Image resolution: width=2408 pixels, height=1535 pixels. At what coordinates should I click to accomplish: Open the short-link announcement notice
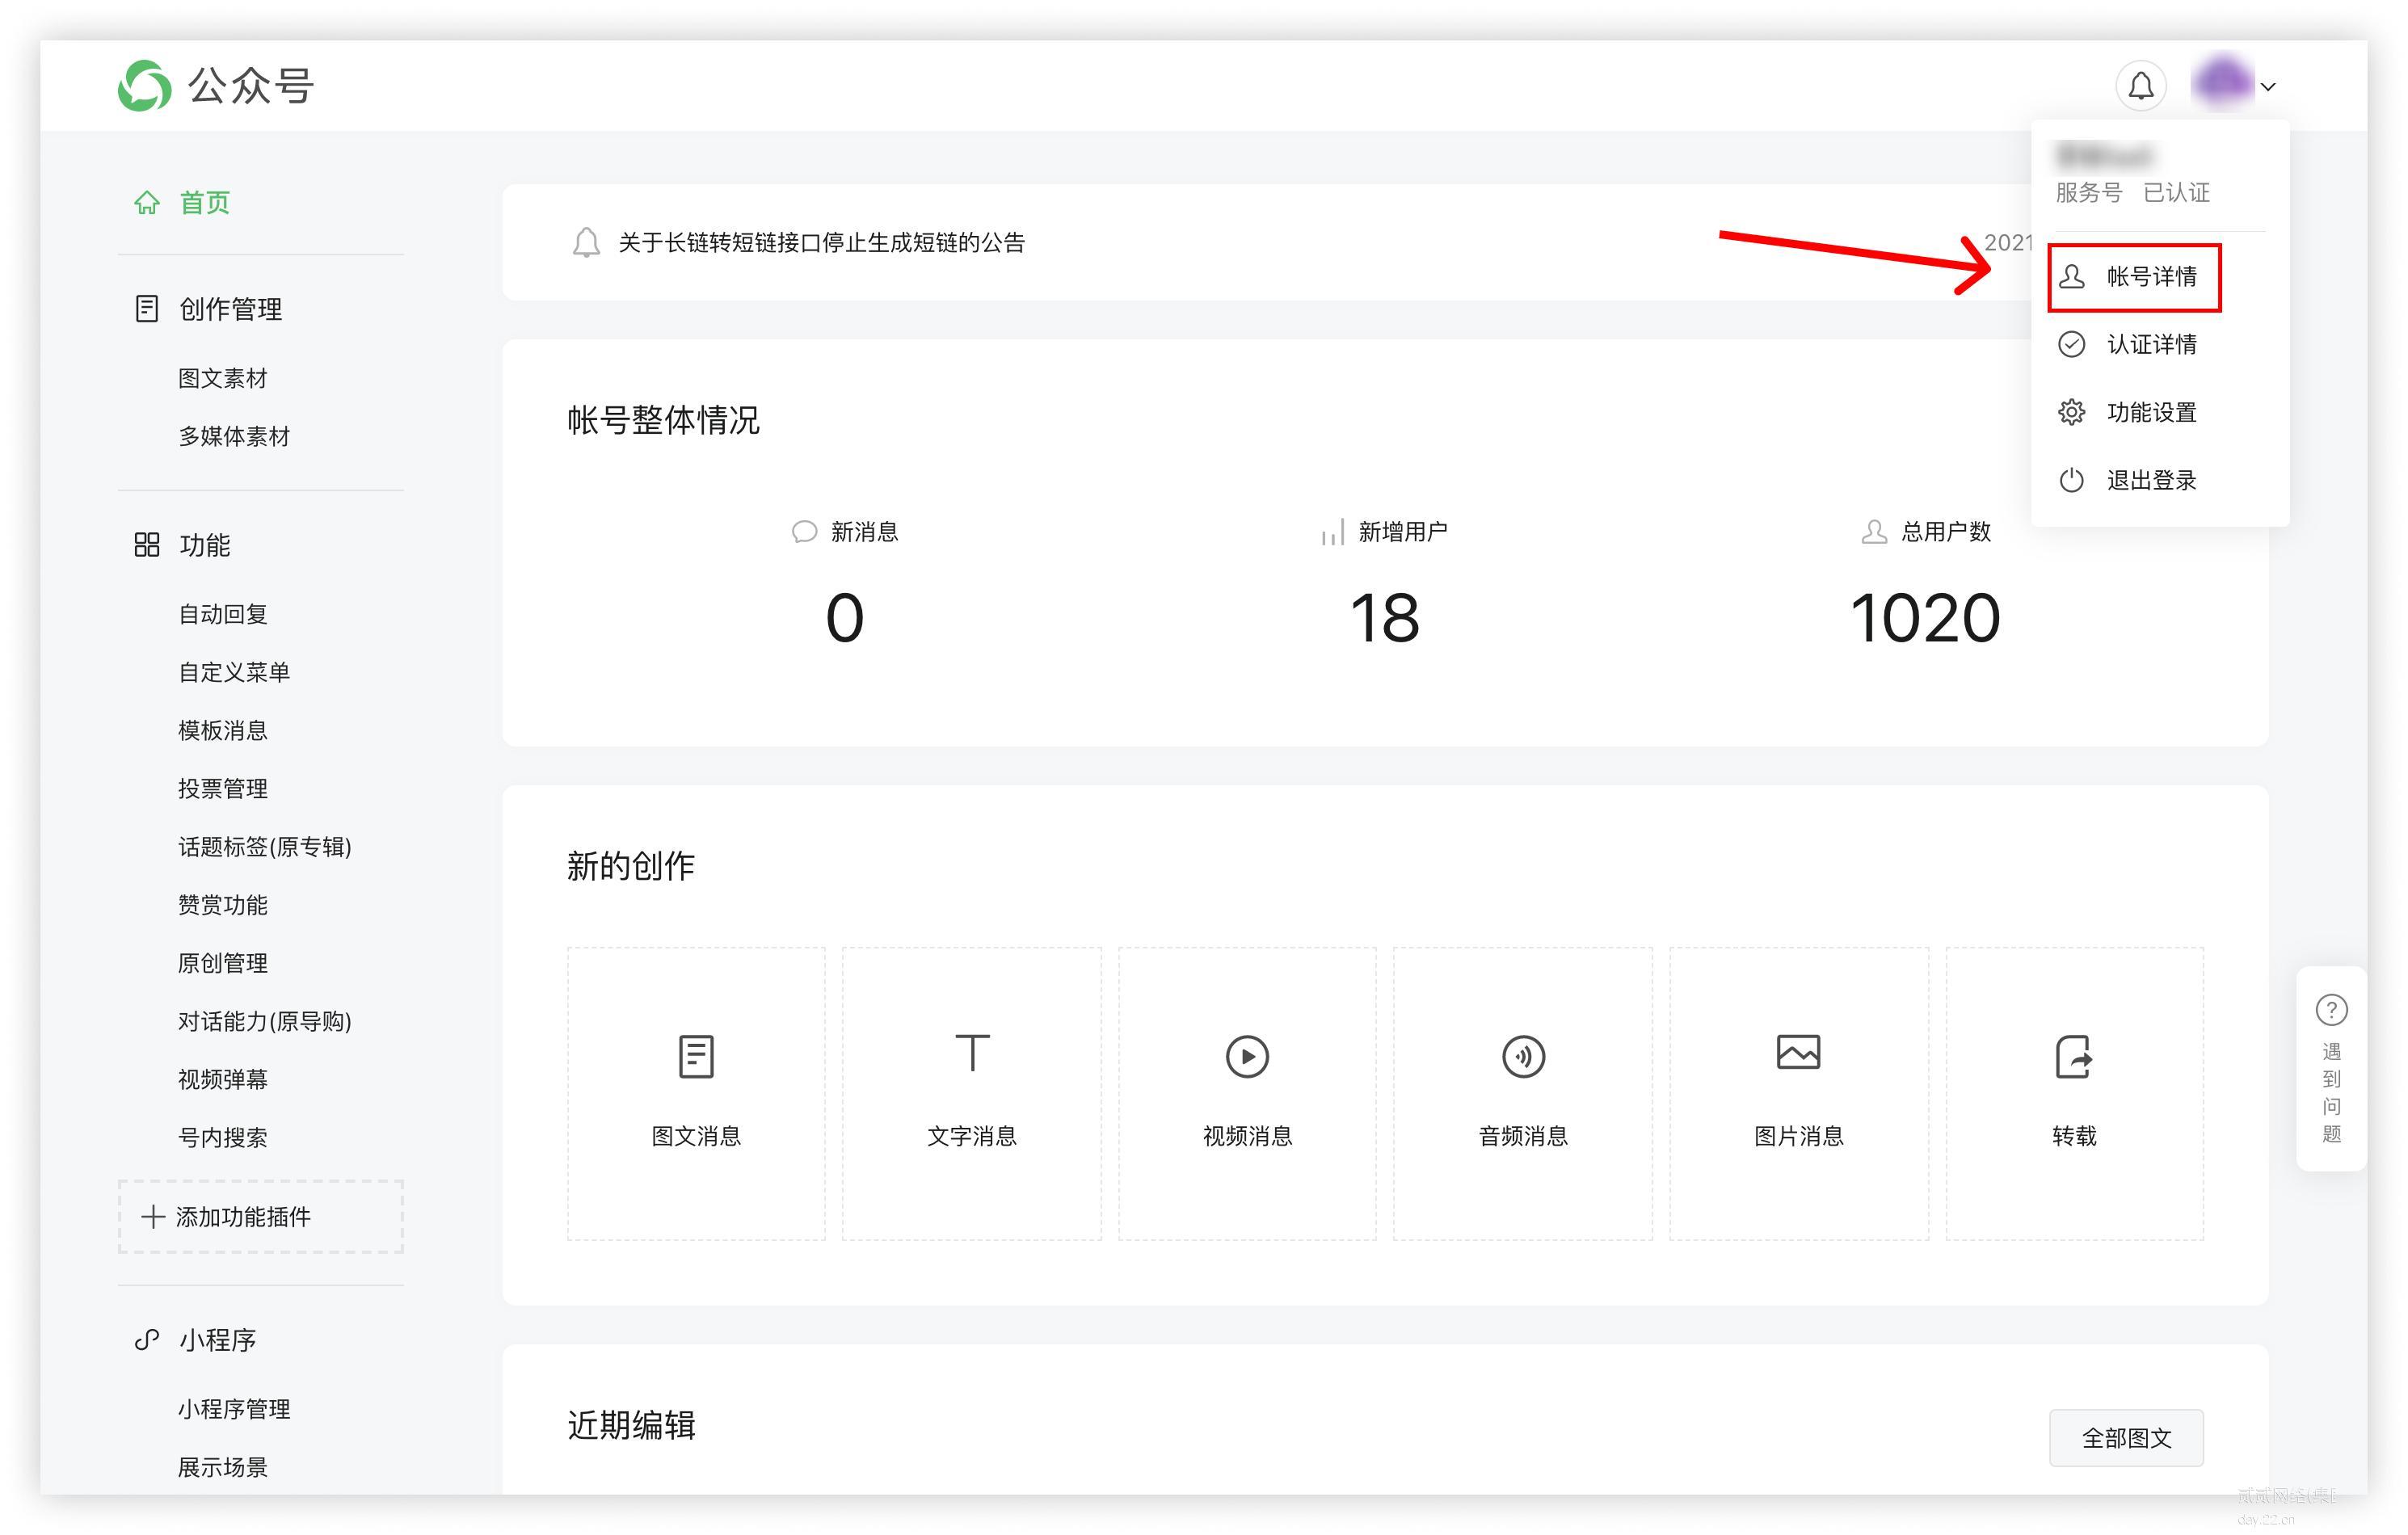pos(821,243)
